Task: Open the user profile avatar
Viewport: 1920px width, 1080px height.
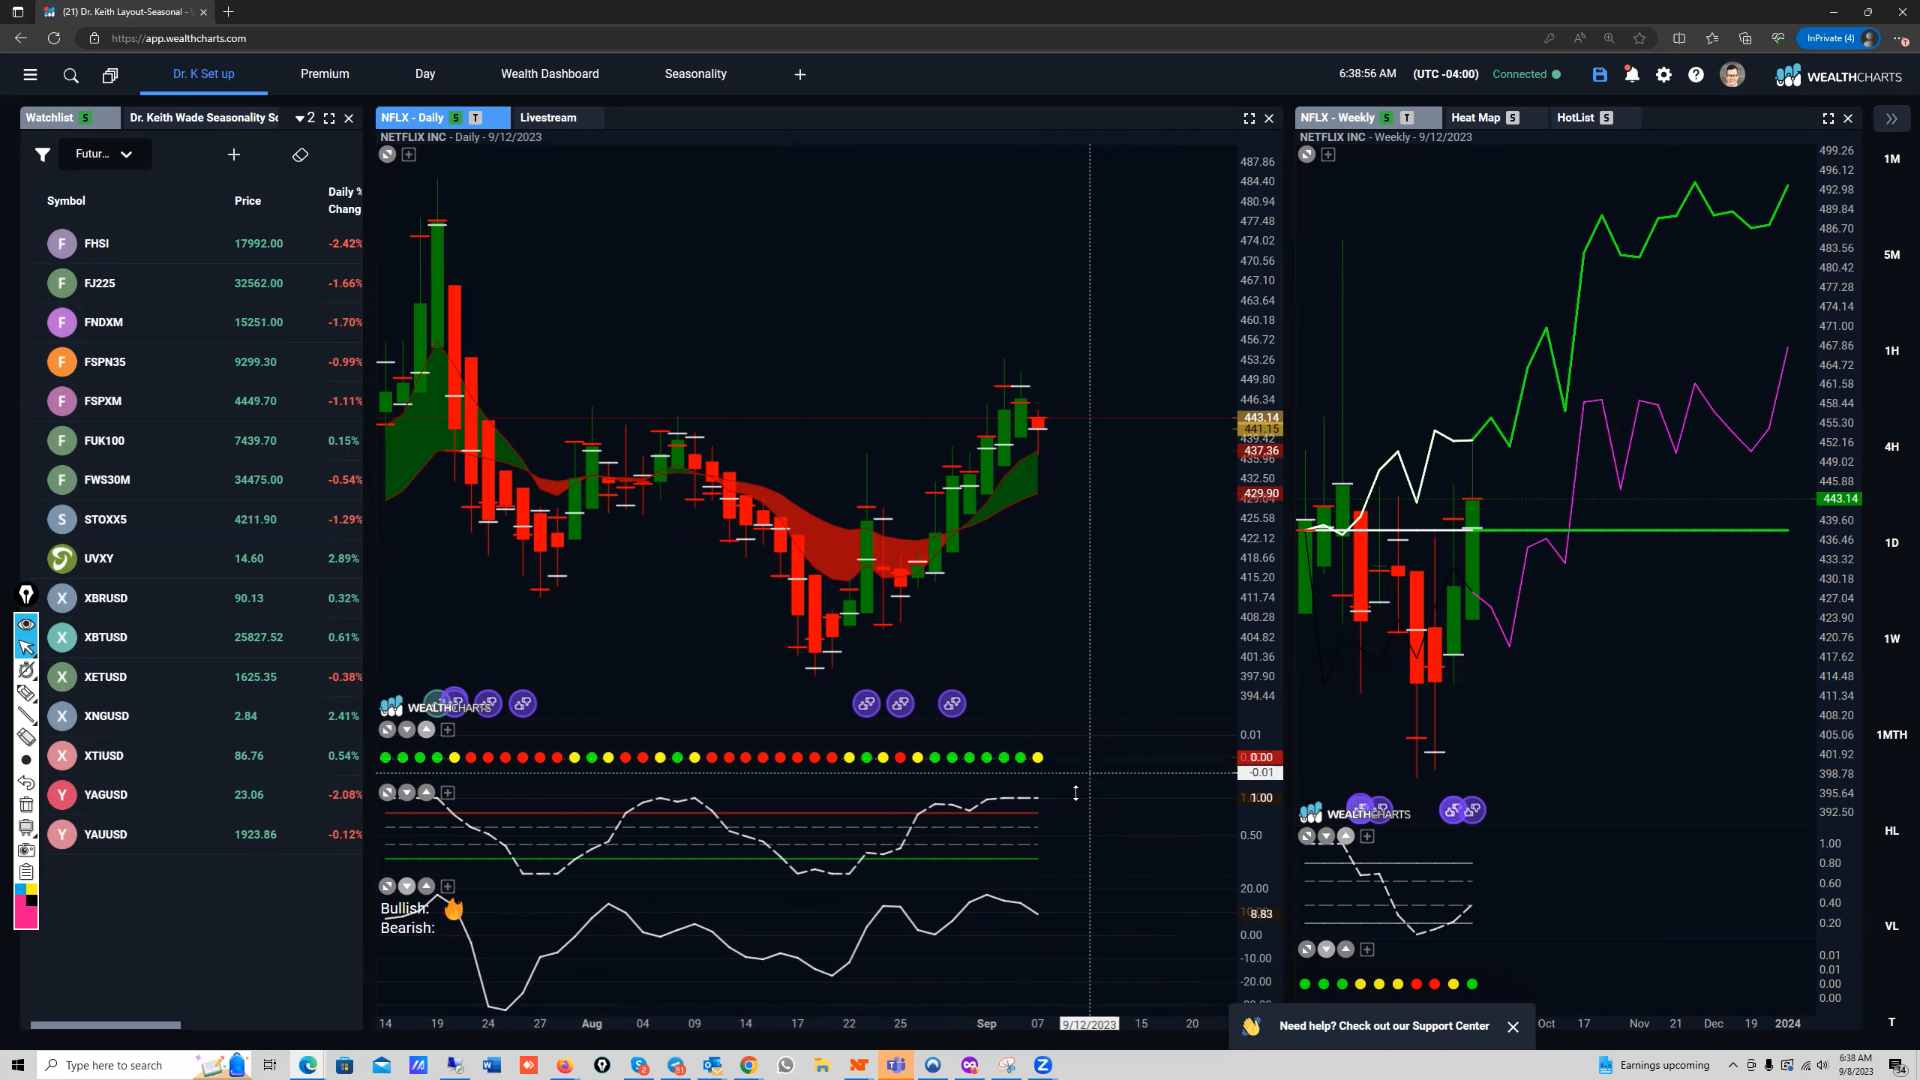Action: [1732, 74]
